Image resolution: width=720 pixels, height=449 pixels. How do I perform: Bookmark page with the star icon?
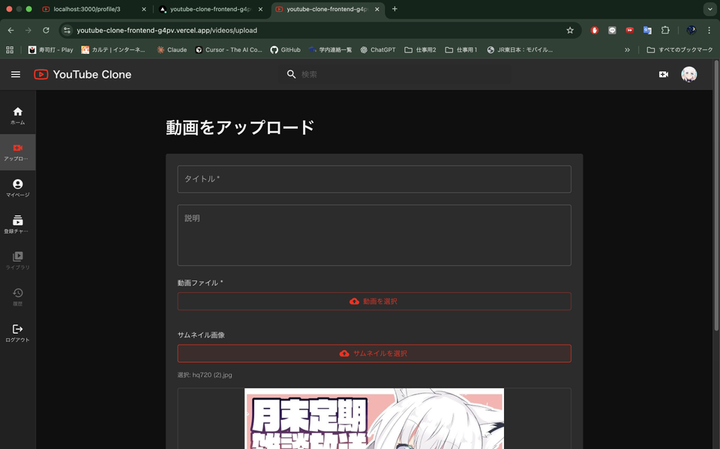click(x=570, y=30)
